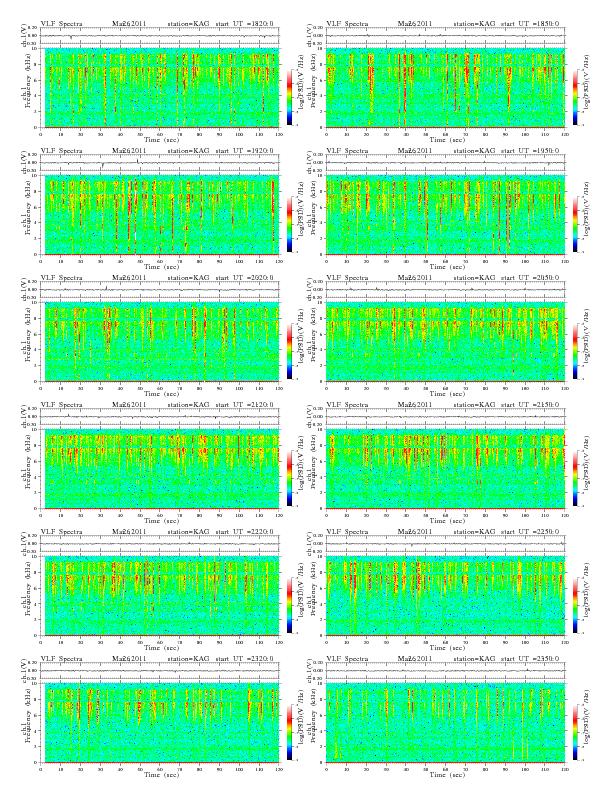
Task: Click the ch.1 waveform strip above the 1820:0 spectrogram
Action: [x=160, y=36]
